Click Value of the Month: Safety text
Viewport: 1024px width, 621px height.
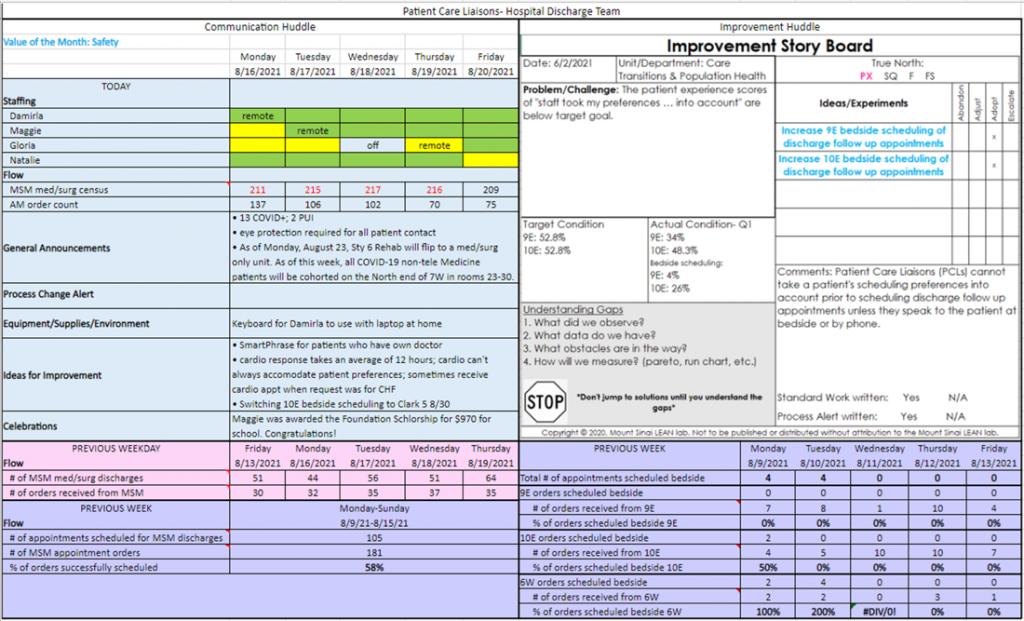pyautogui.click(x=61, y=42)
